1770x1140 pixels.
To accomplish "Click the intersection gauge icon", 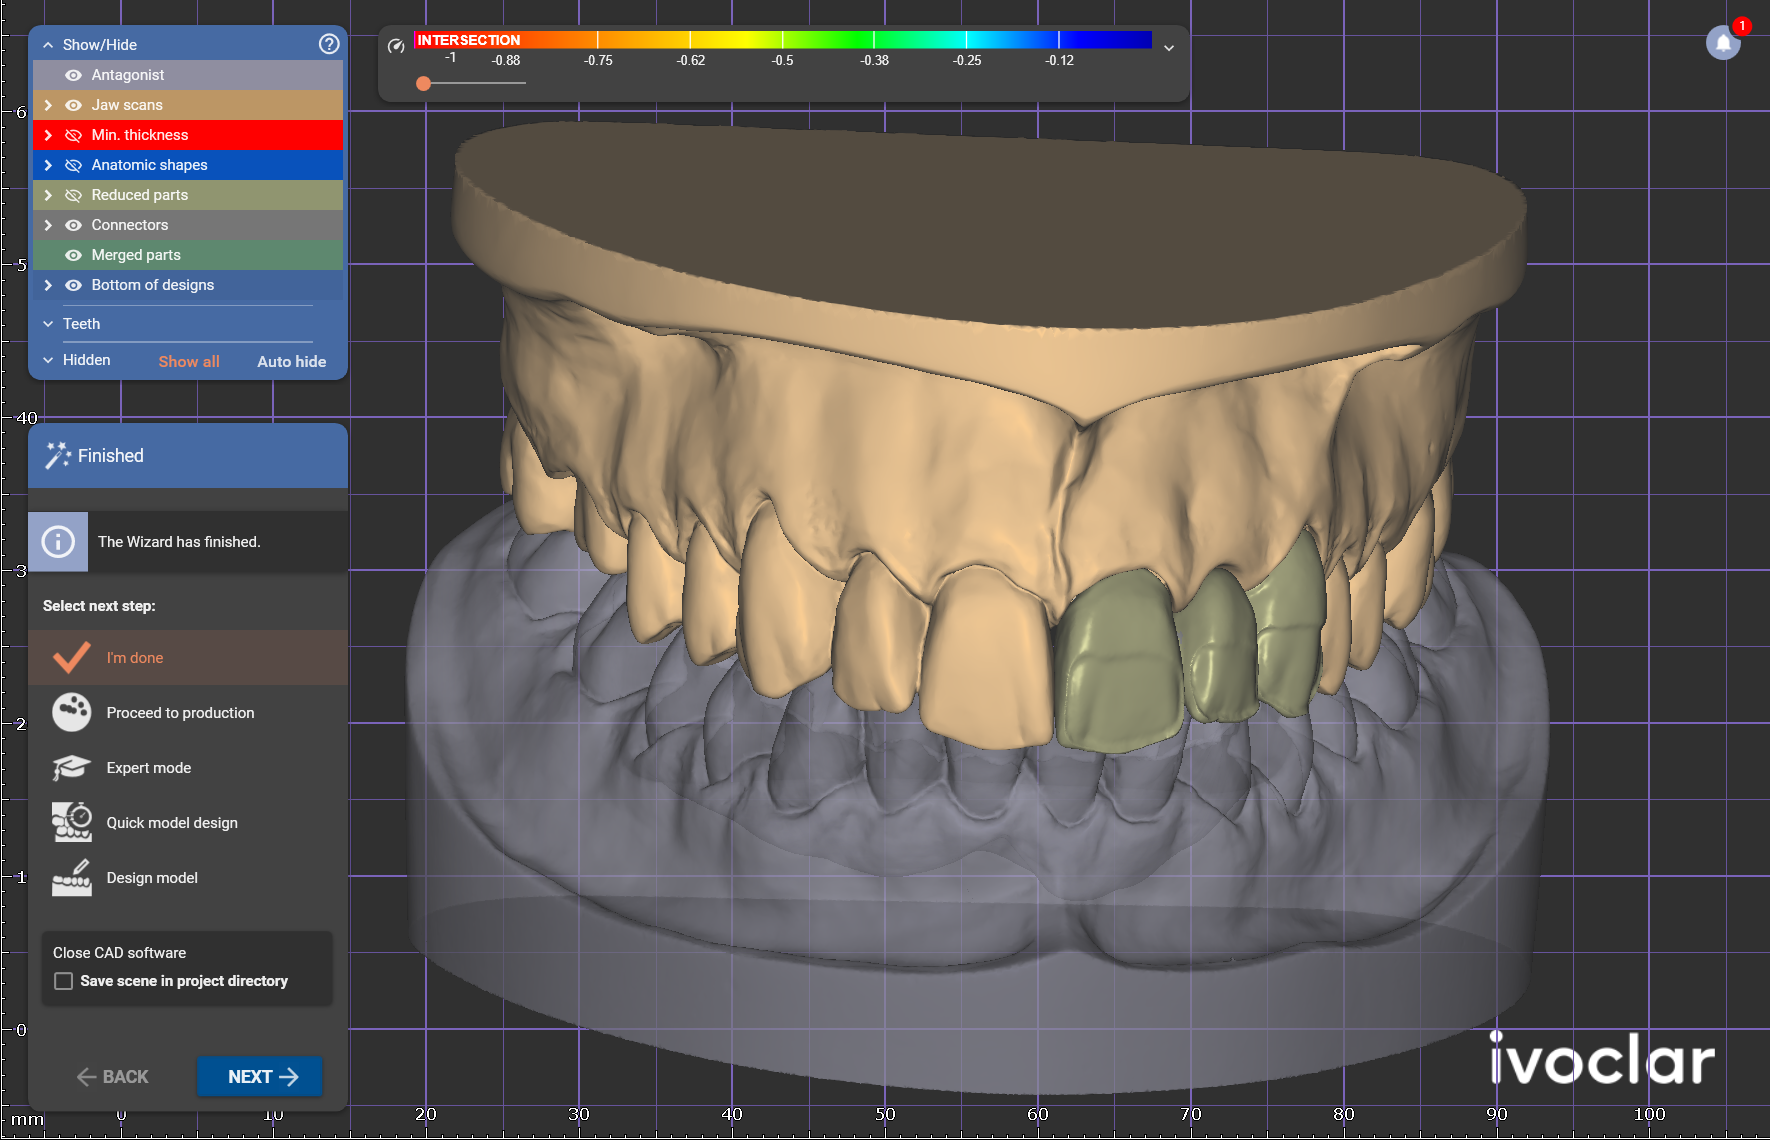I will pyautogui.click(x=396, y=45).
